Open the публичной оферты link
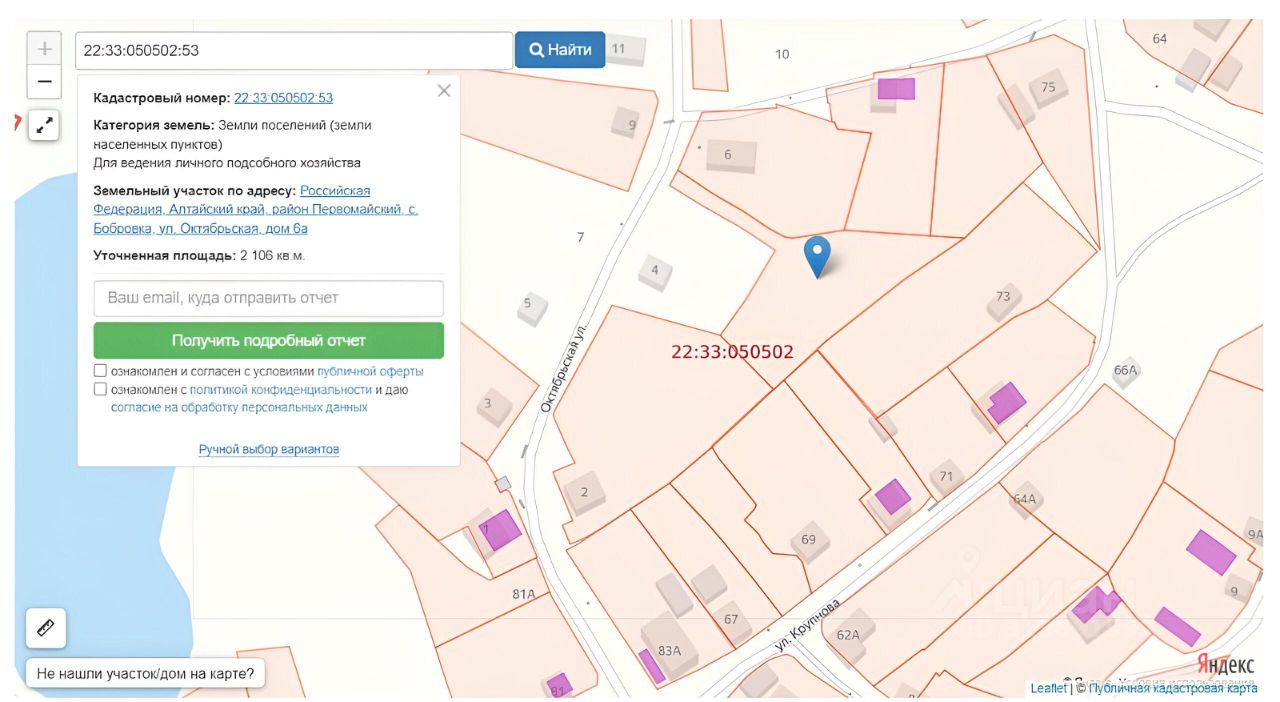Viewport: 1280px width, 702px height. click(x=370, y=371)
